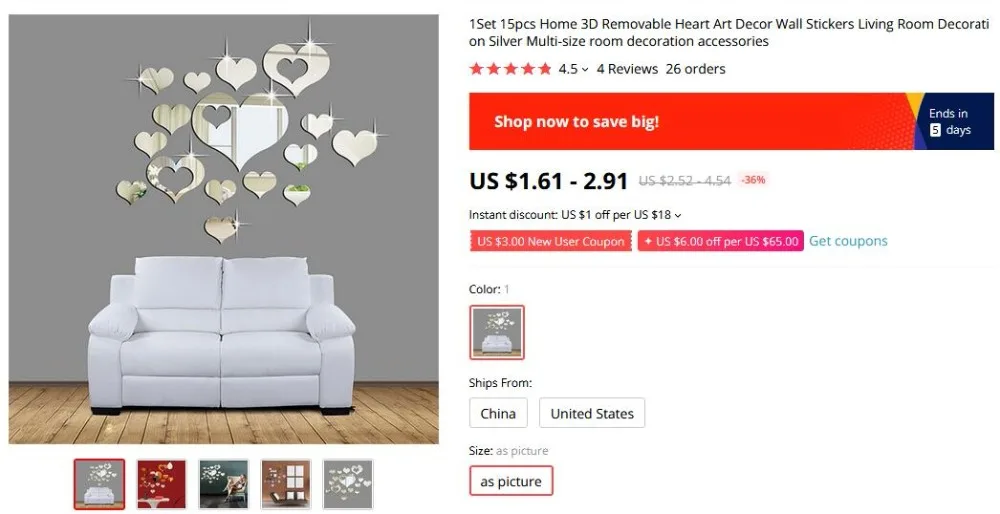The image size is (1000, 514).
Task: Click the main product image with sofa
Action: pyautogui.click(x=223, y=229)
